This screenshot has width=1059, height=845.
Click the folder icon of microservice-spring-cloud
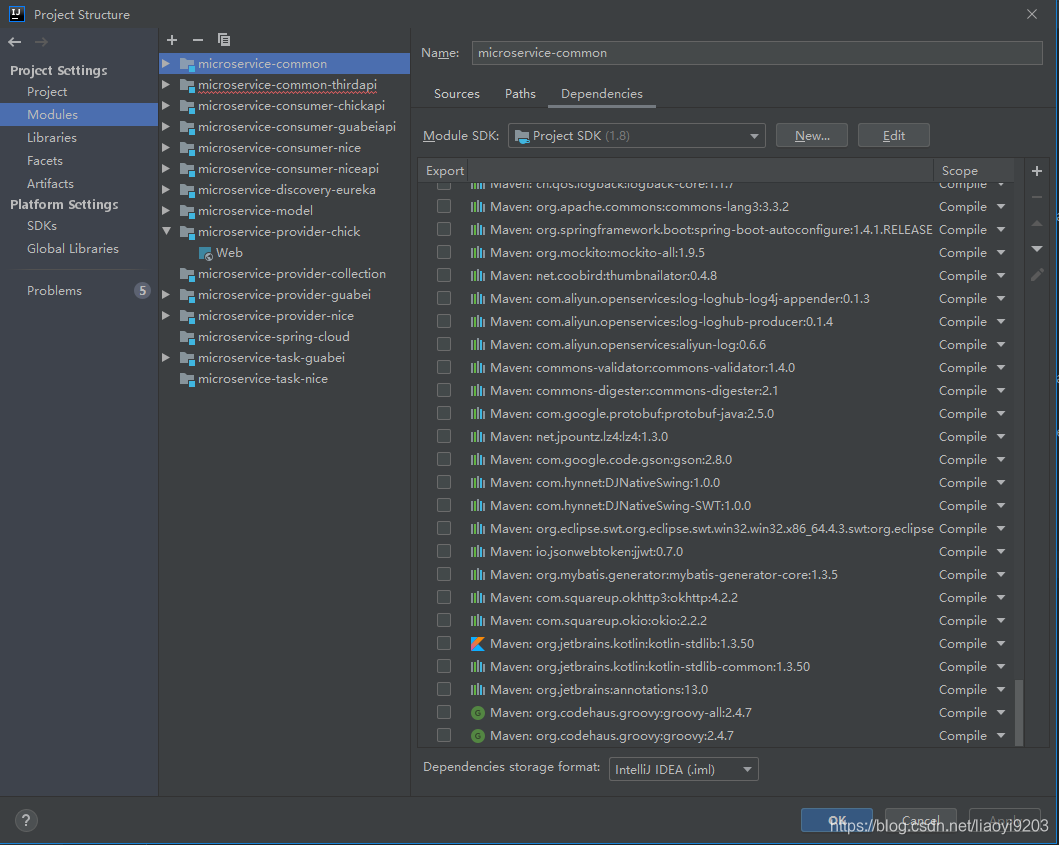(x=187, y=337)
